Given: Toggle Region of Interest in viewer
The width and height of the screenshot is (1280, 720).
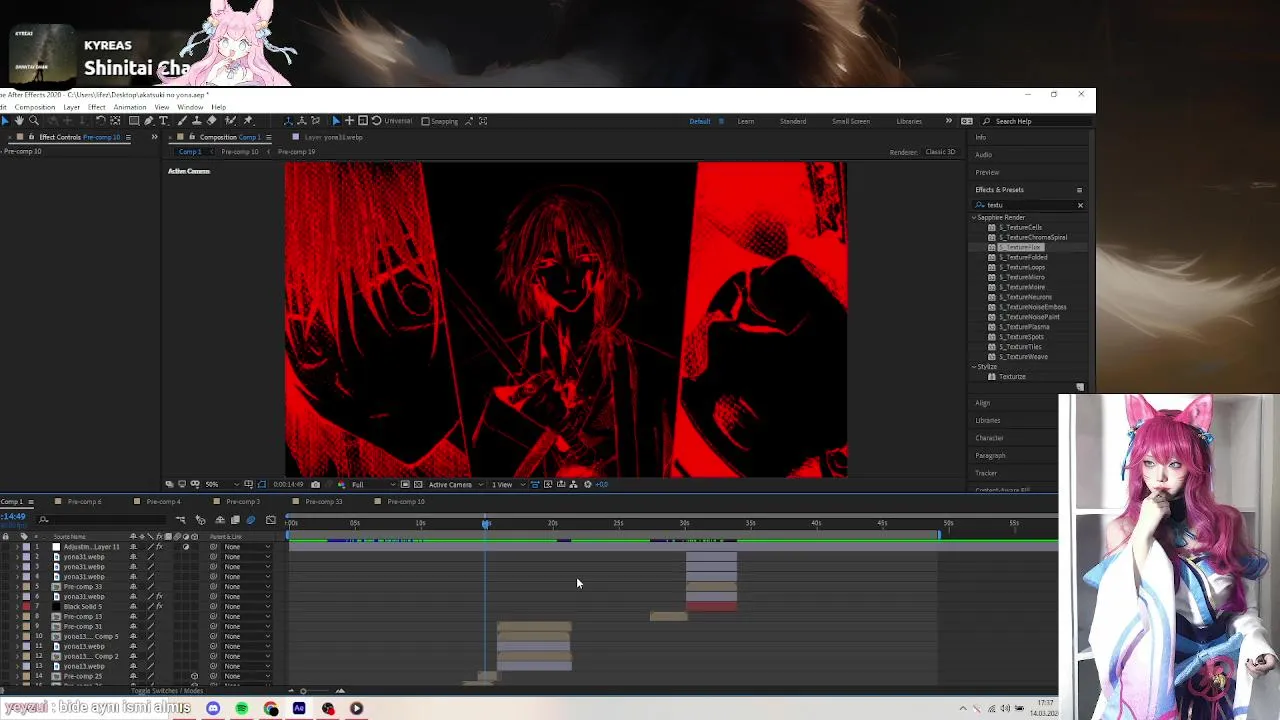Looking at the screenshot, I should [x=405, y=485].
